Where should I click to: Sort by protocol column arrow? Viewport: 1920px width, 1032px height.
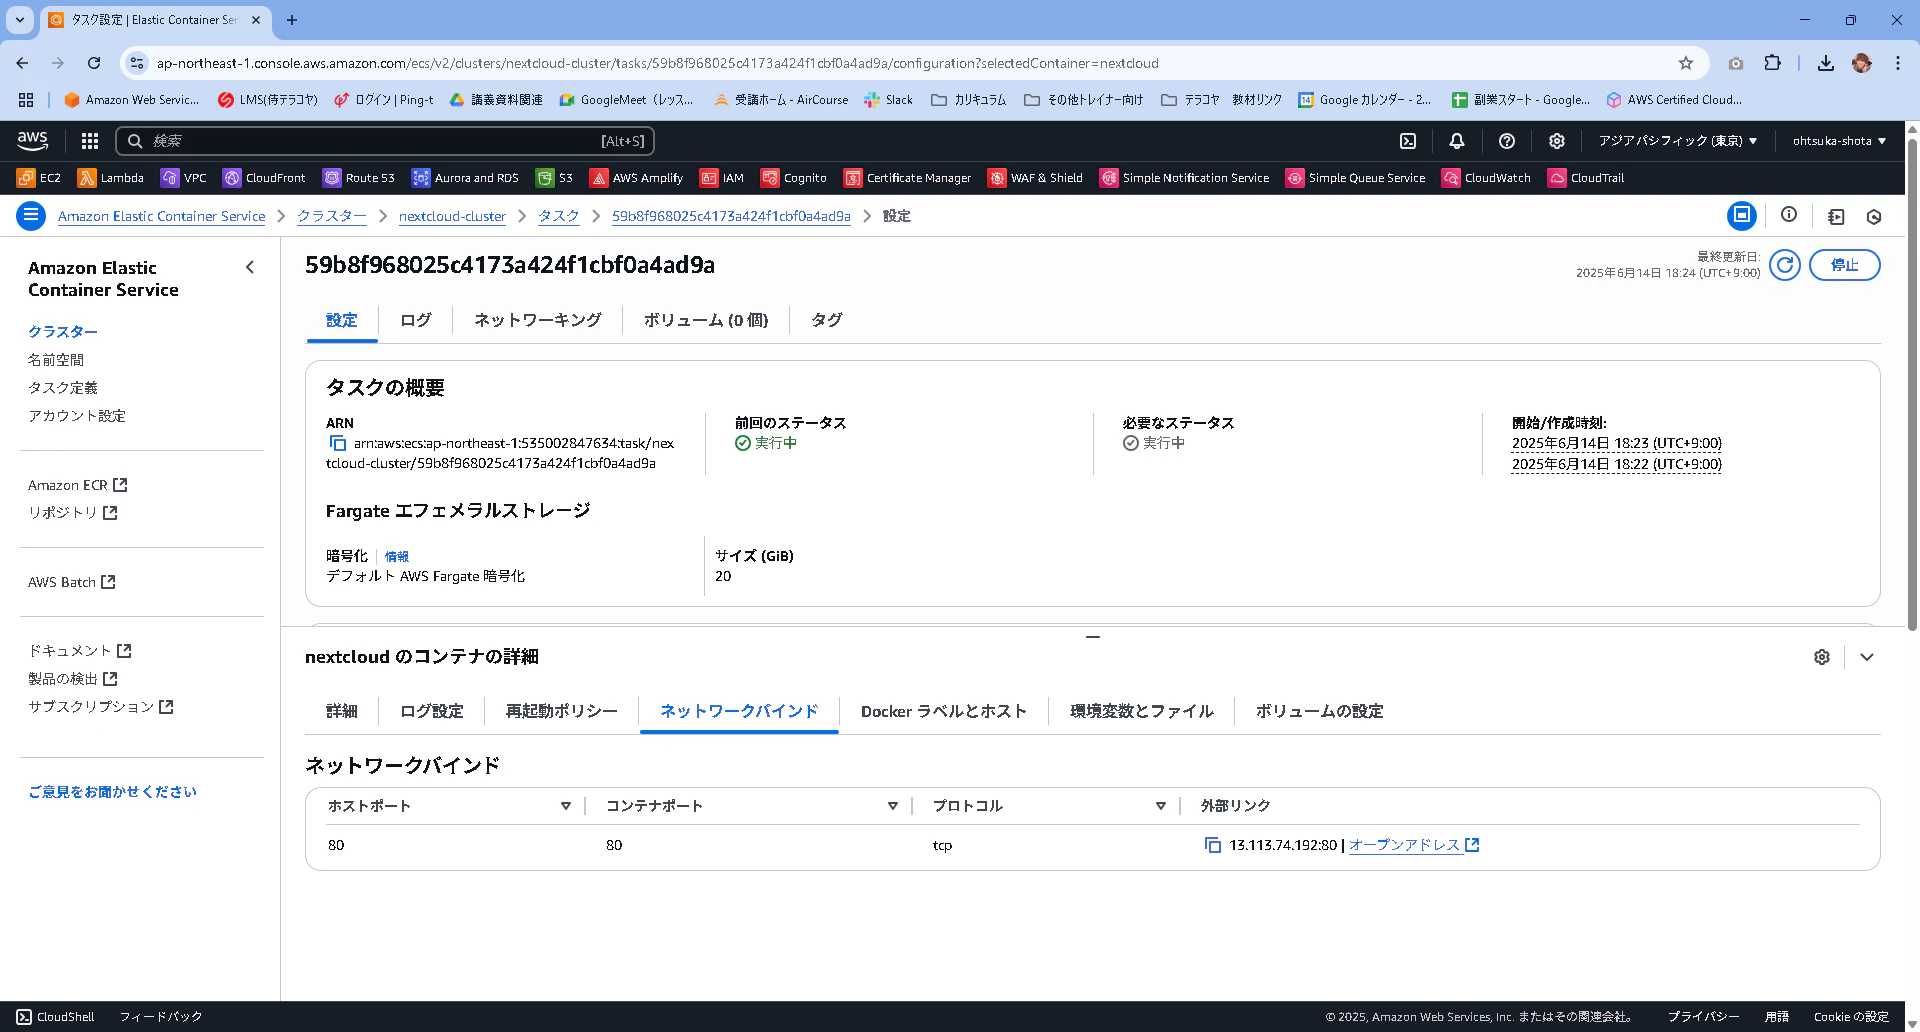[1161, 806]
